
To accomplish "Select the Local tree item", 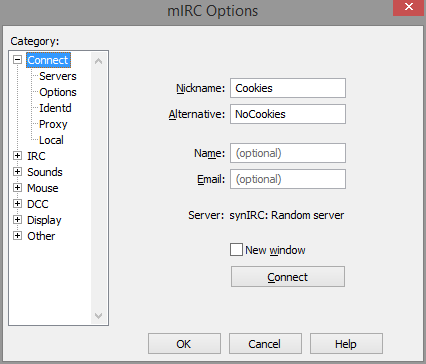I will [51, 140].
